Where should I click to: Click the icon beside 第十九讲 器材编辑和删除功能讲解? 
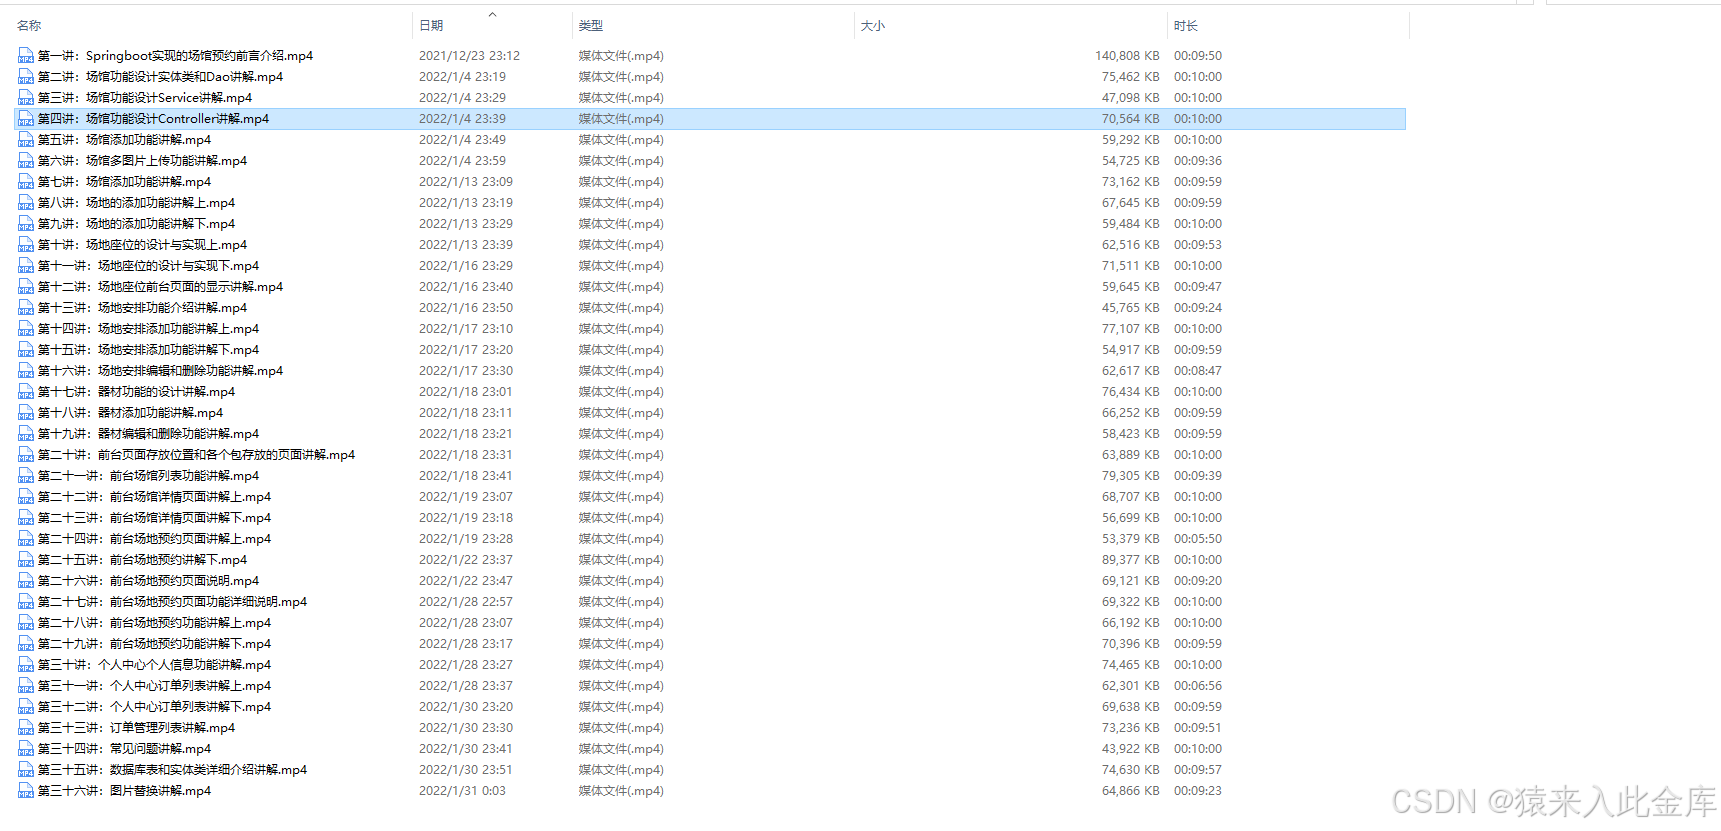click(26, 434)
